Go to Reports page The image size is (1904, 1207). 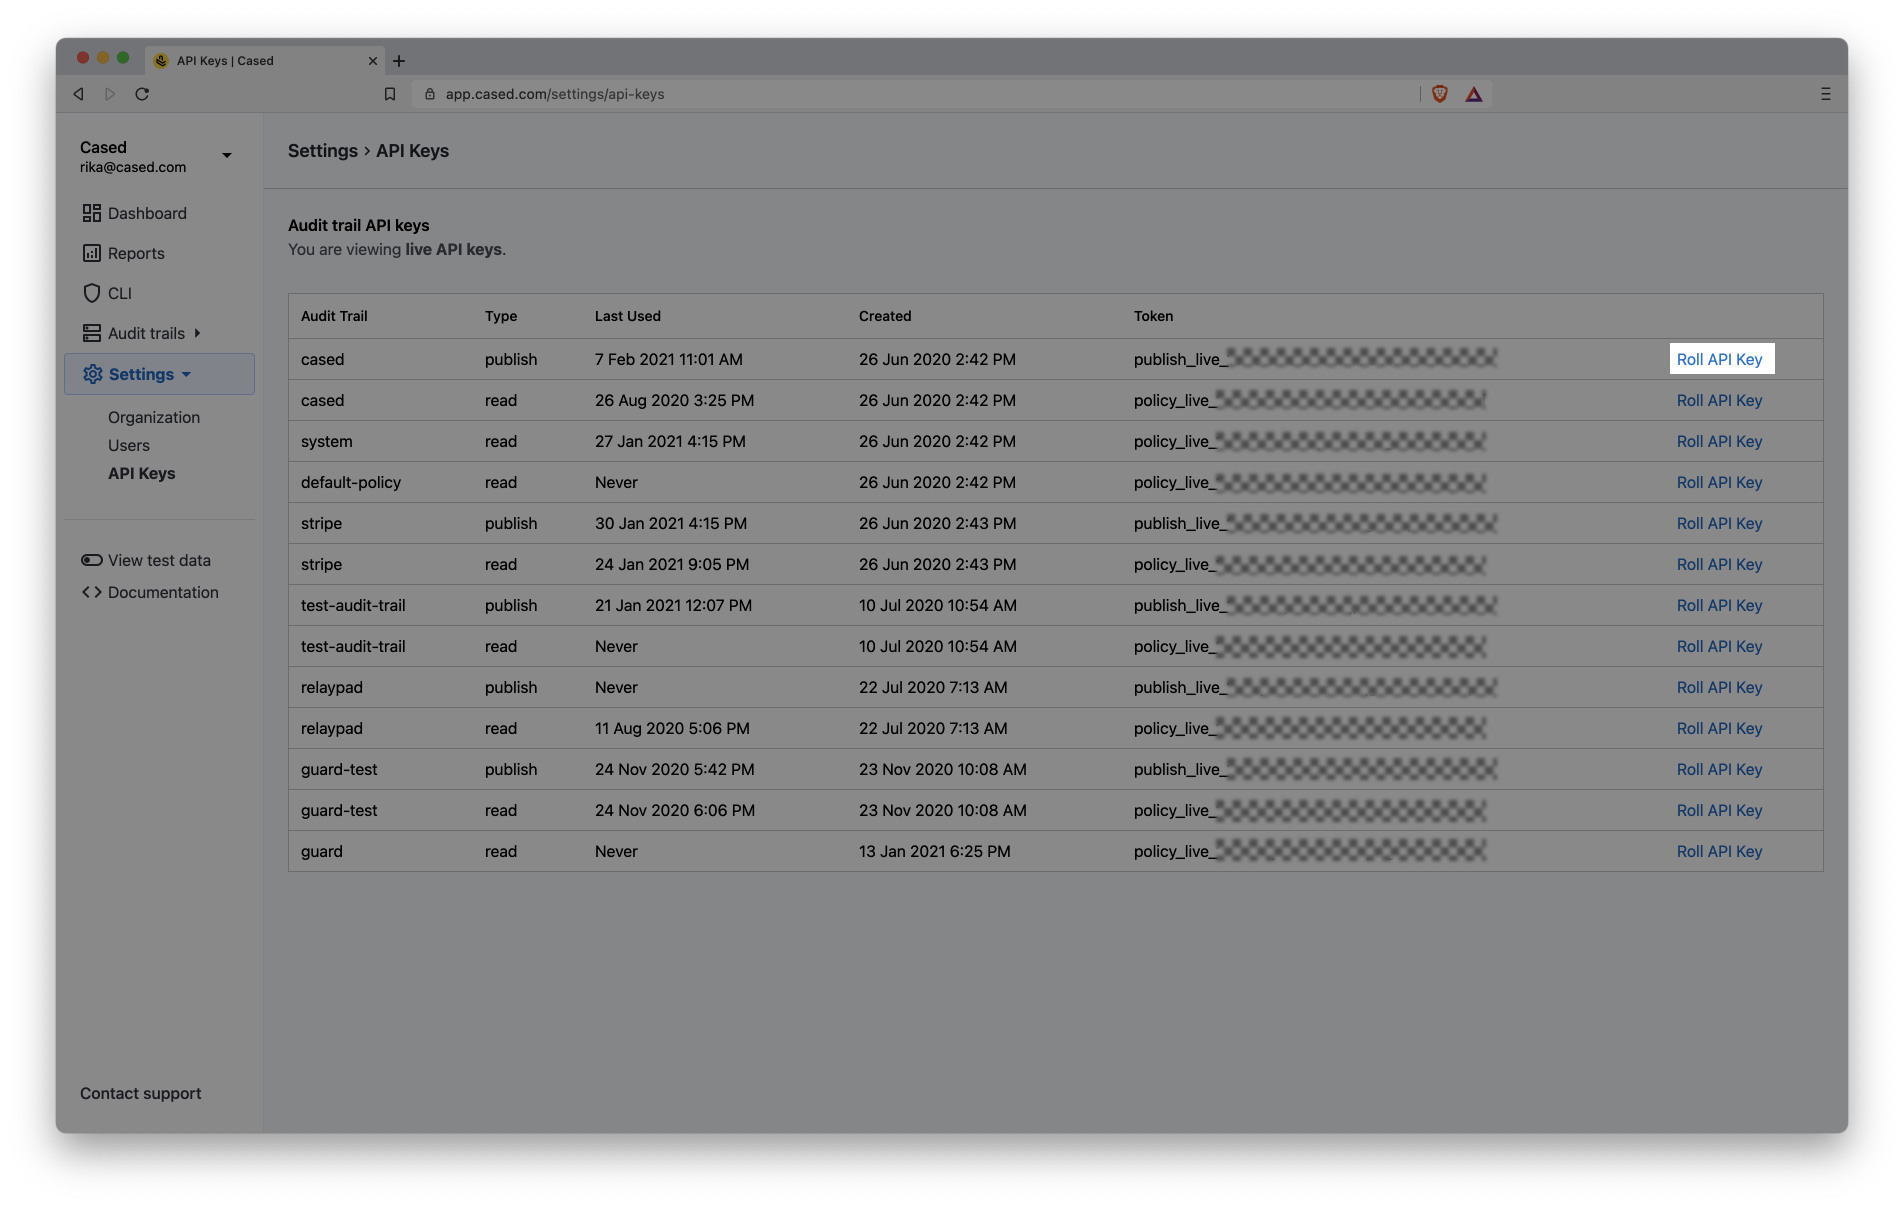[136, 253]
